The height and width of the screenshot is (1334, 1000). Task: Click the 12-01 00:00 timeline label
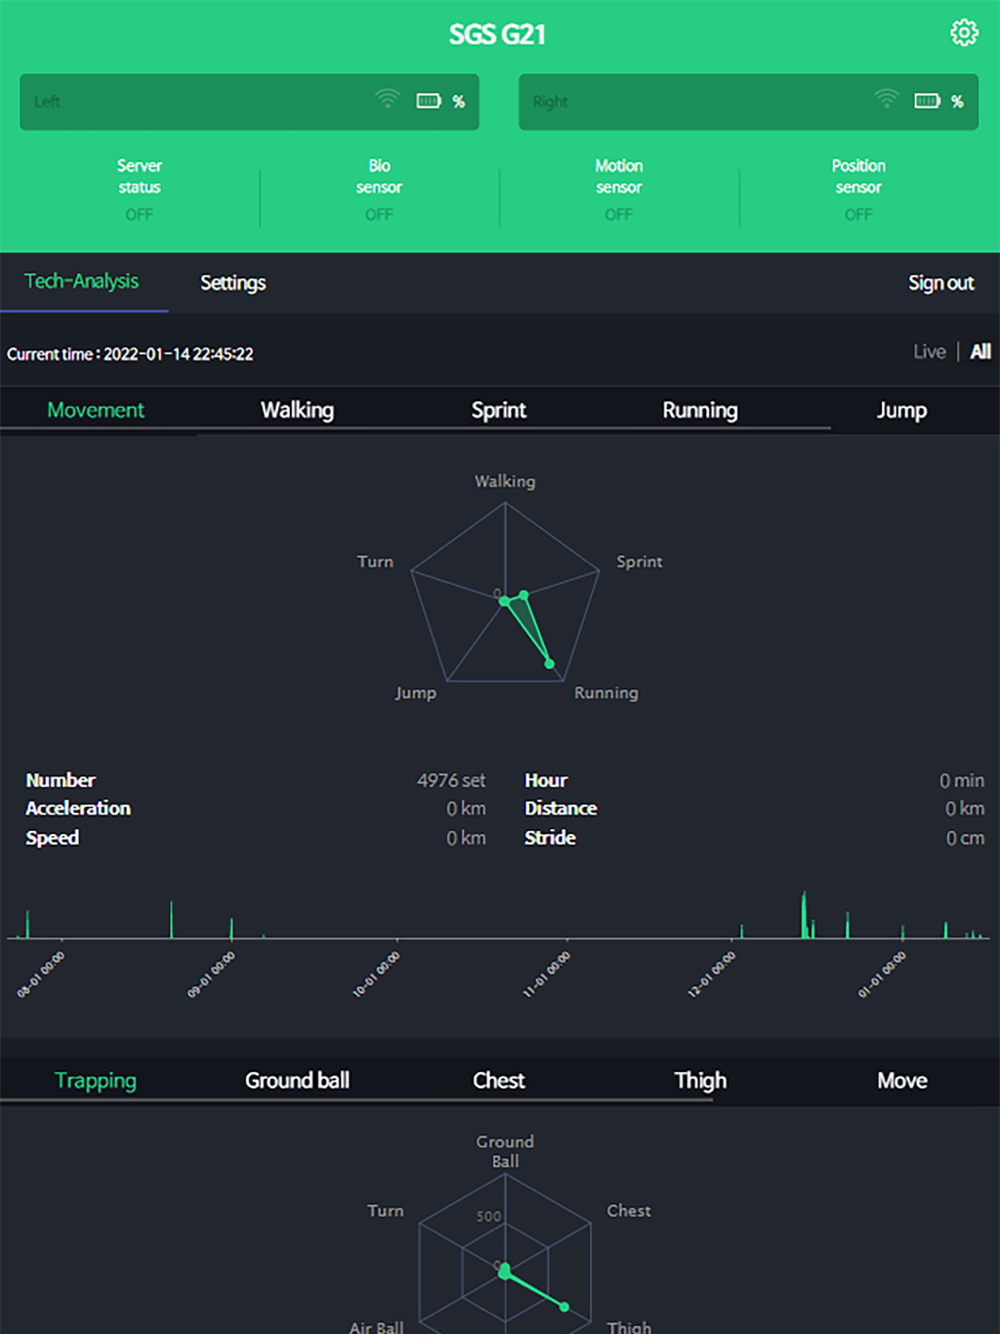[711, 975]
